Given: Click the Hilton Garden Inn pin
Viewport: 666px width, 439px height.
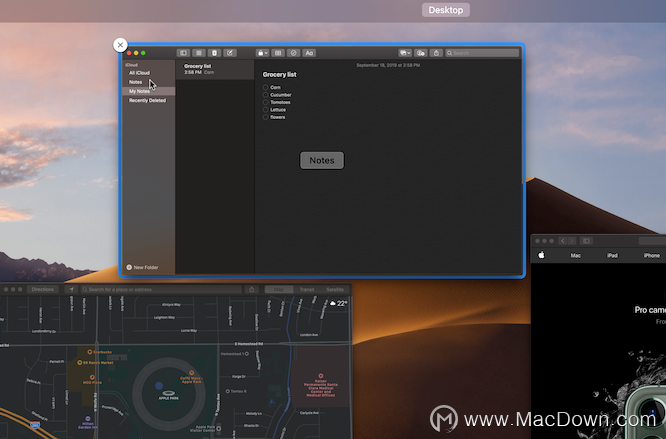Looking at the screenshot, I should click(87, 419).
